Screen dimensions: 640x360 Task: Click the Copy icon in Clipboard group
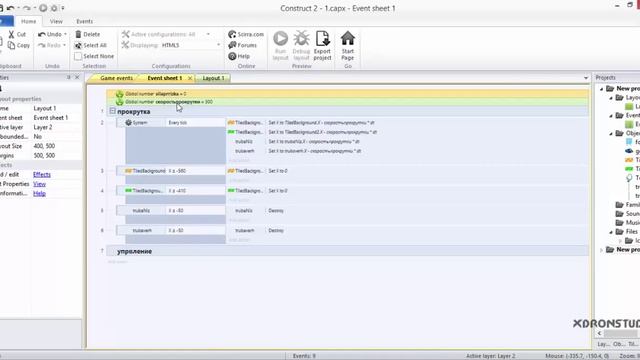coord(11,45)
